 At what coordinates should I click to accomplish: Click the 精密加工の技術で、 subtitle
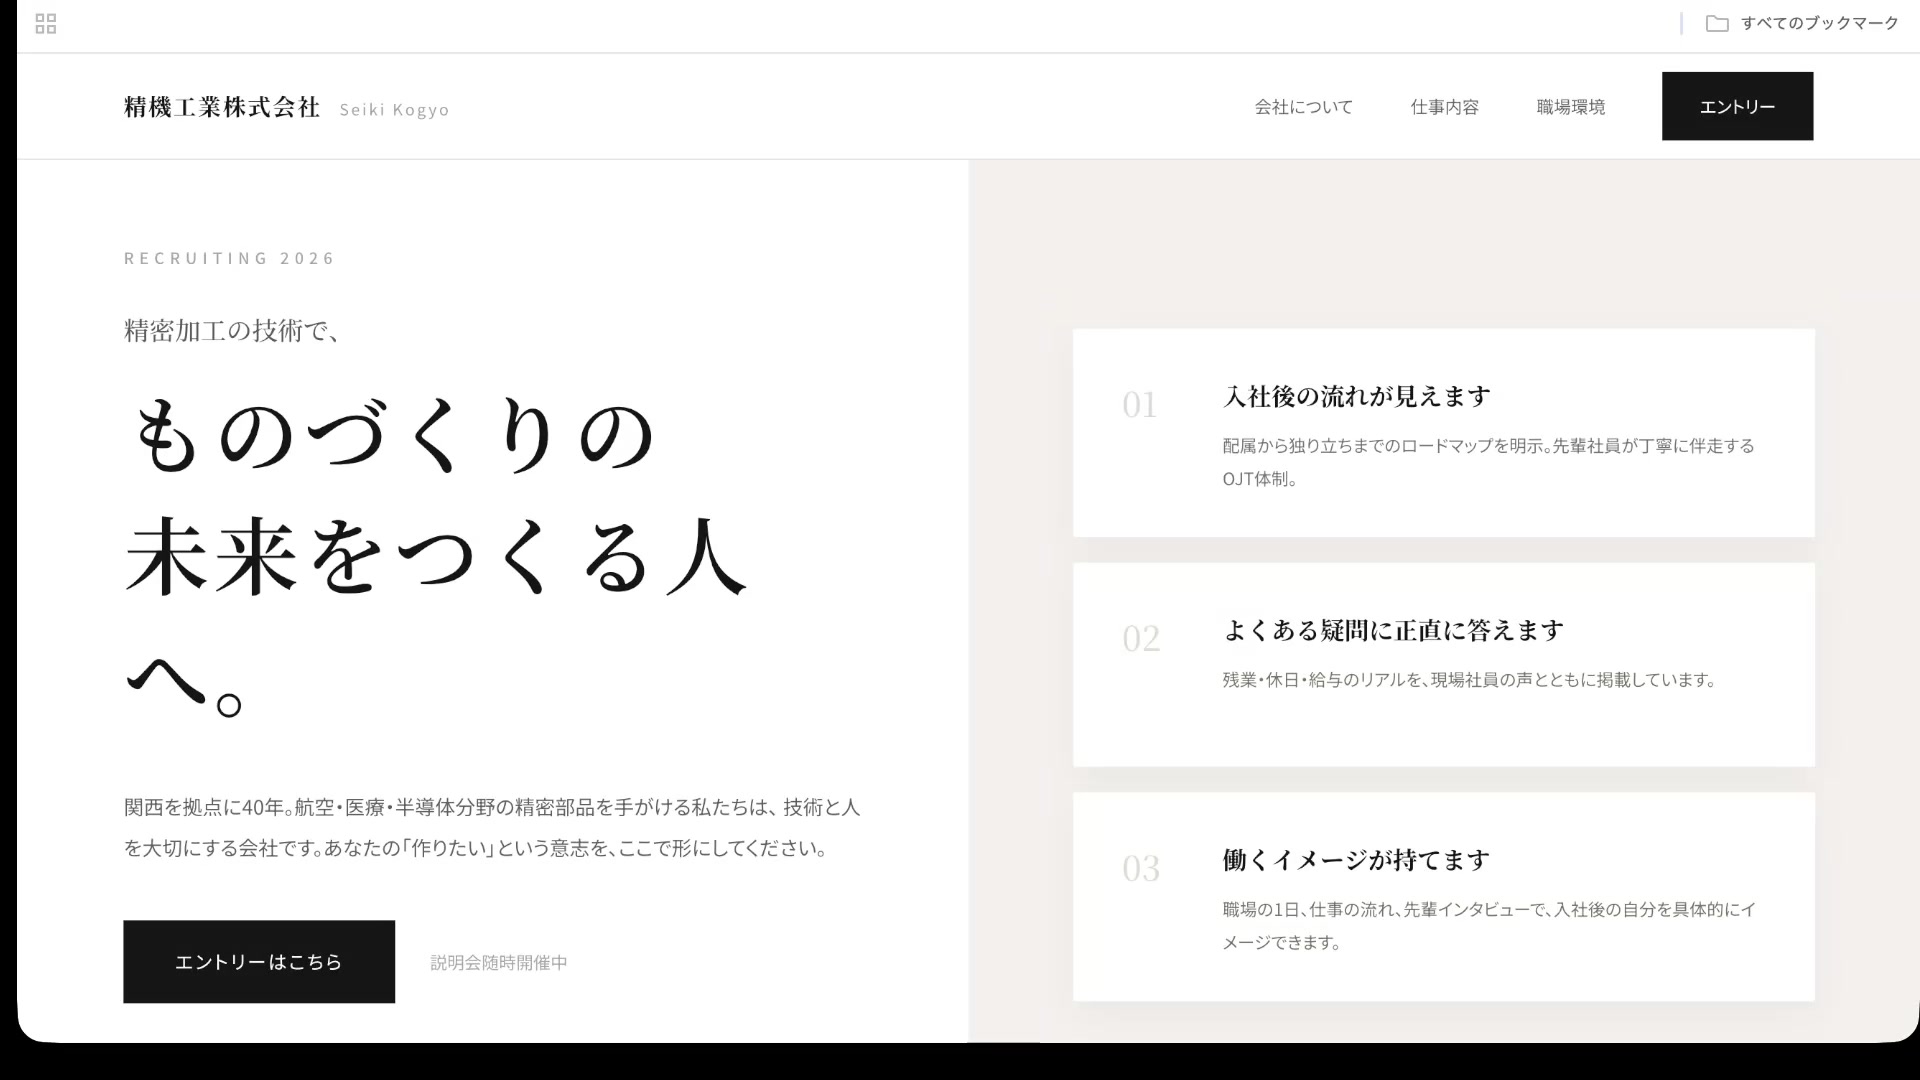(x=233, y=330)
